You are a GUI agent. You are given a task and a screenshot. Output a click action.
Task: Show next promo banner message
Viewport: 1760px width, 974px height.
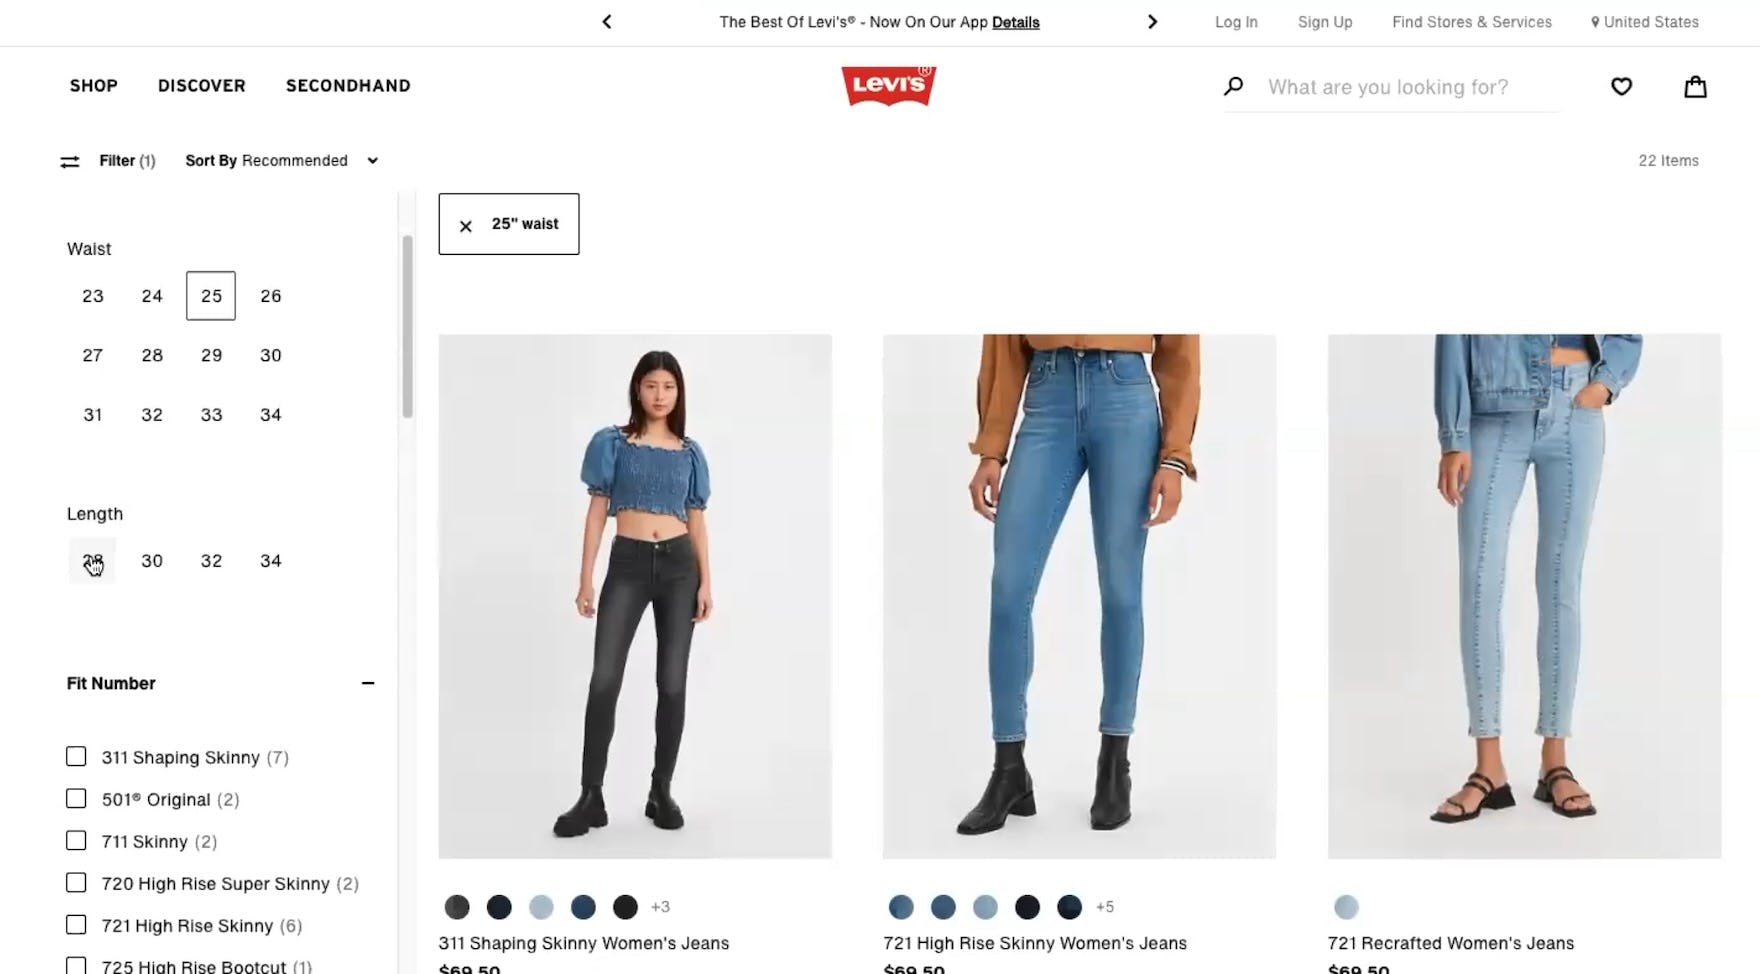[1152, 22]
